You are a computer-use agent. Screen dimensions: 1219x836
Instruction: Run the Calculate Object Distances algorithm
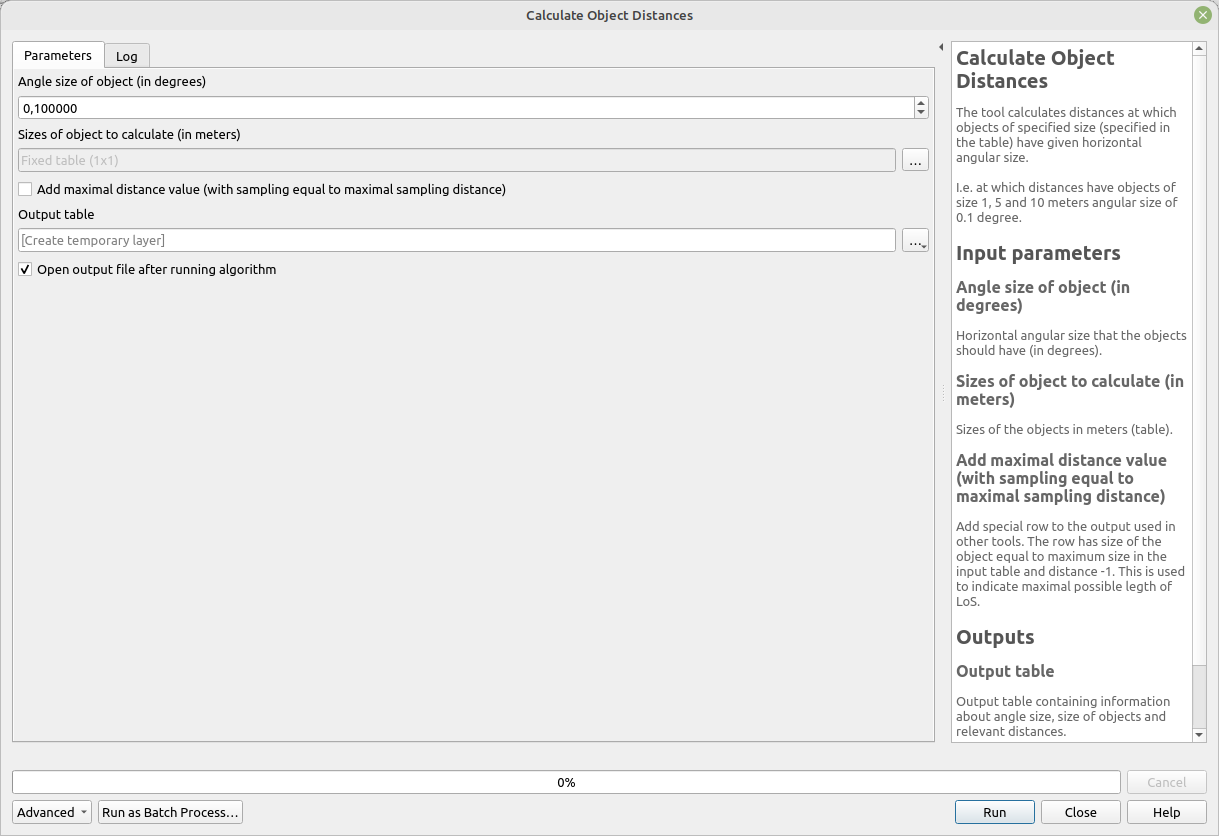pos(994,812)
